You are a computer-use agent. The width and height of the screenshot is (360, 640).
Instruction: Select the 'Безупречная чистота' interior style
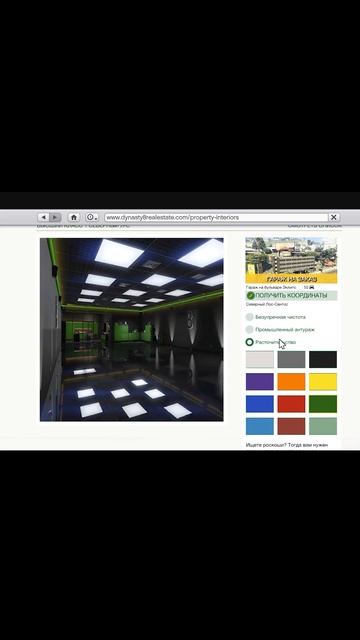coord(276,317)
